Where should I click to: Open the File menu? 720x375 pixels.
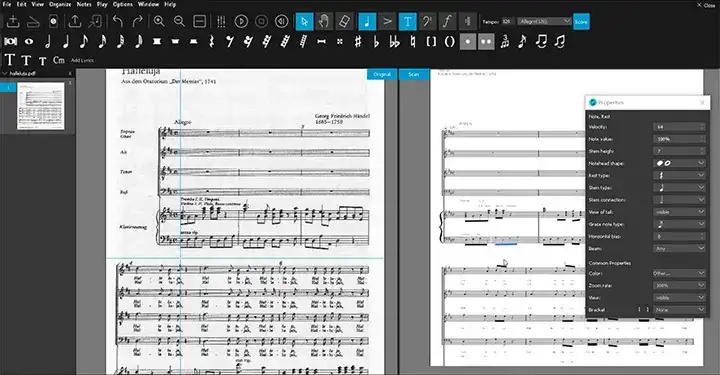(7, 4)
